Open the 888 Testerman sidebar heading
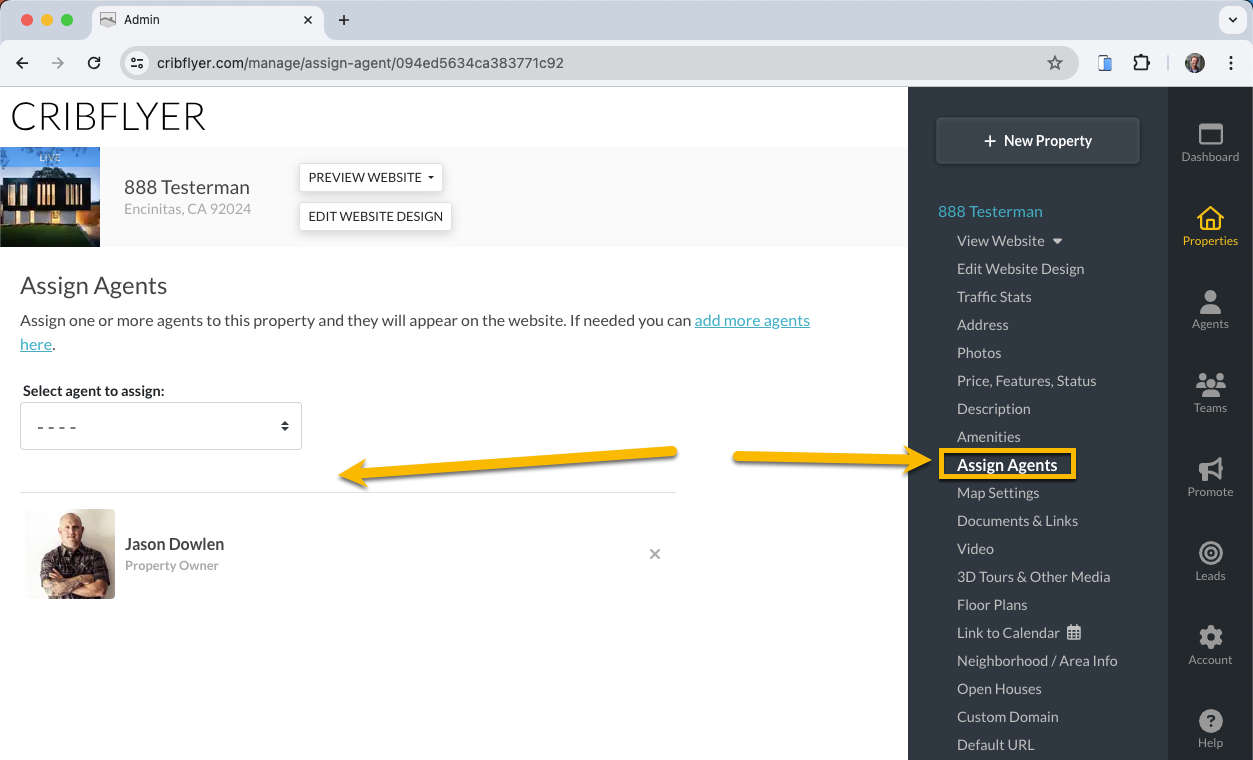 (x=990, y=211)
